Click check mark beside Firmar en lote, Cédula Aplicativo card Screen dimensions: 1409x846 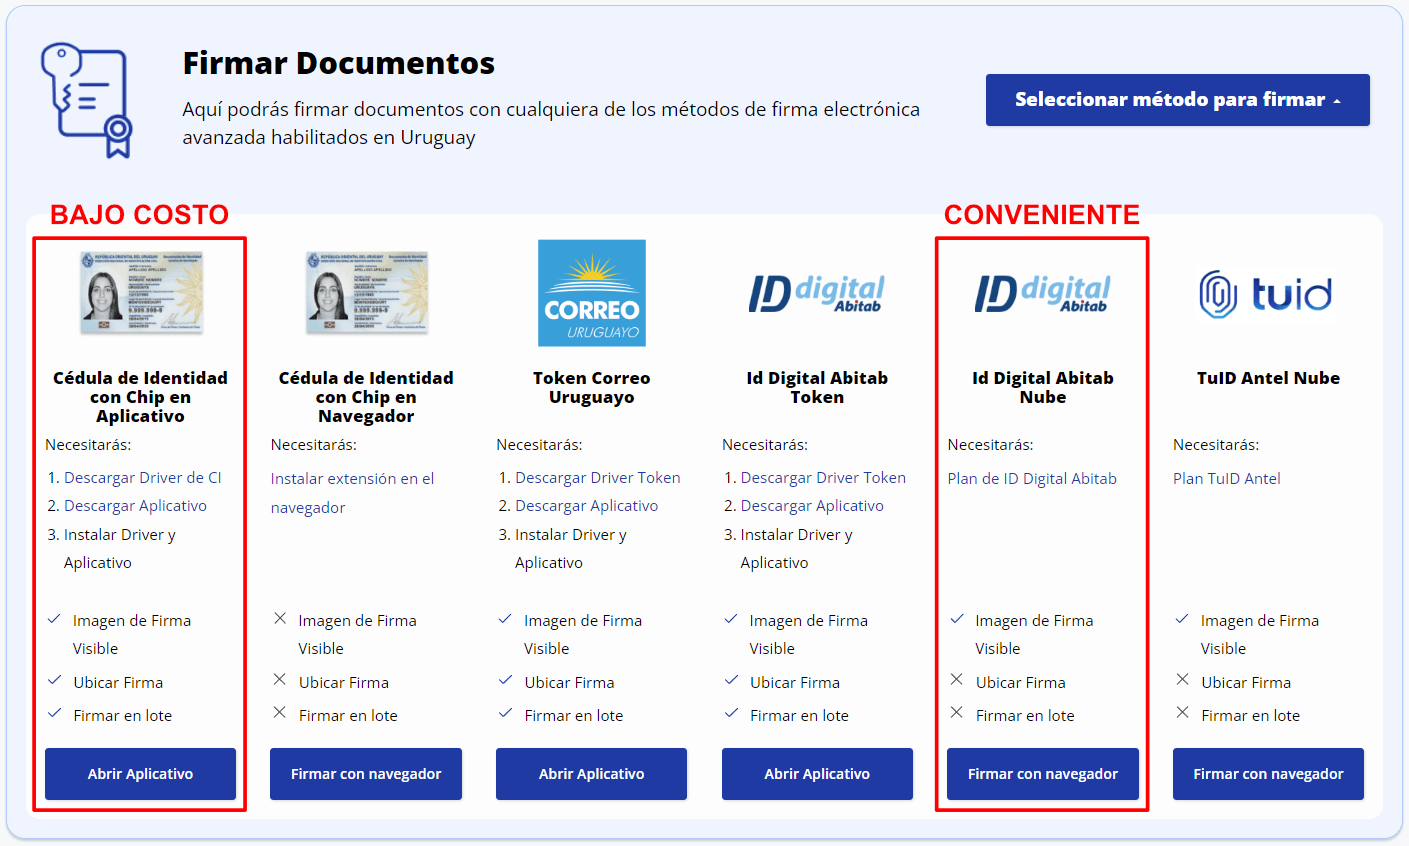click(55, 714)
